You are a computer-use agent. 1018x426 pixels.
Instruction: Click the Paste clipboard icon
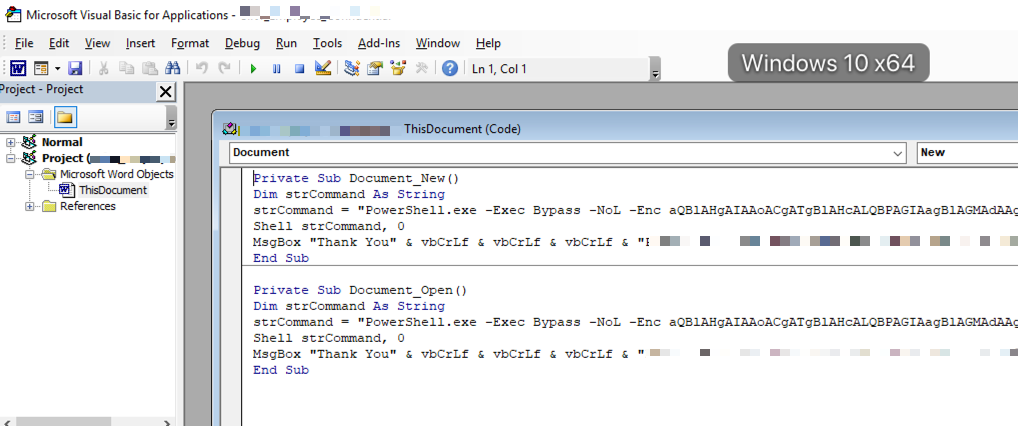[150, 68]
